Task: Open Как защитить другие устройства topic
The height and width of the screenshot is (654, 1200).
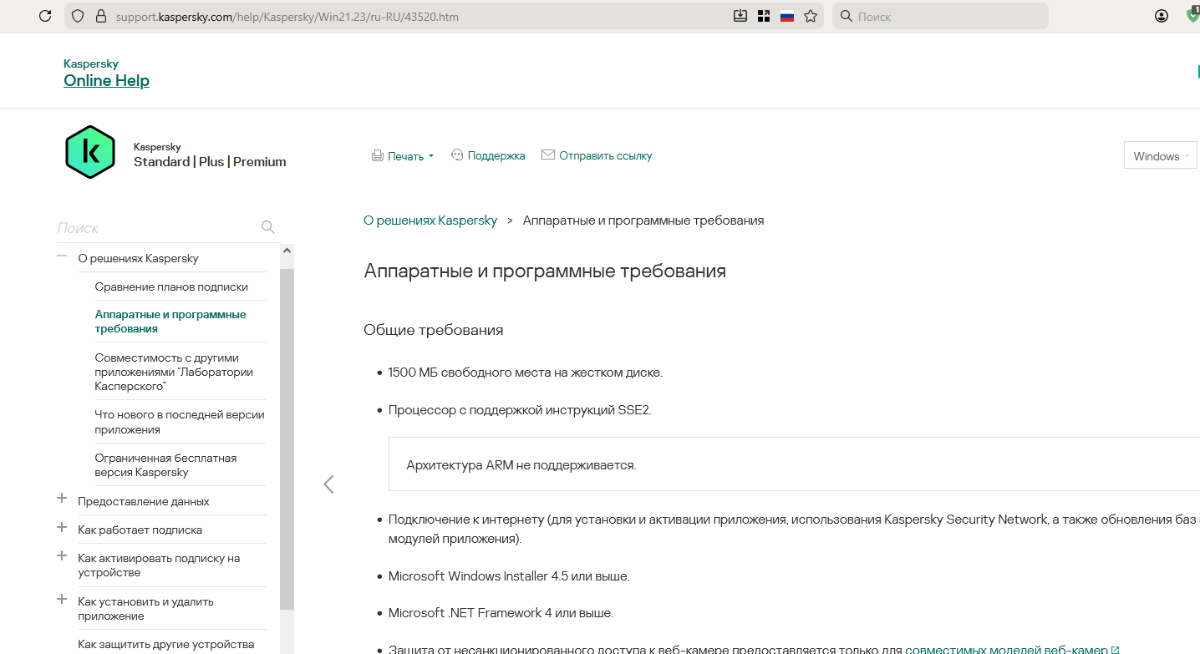Action: (x=166, y=644)
